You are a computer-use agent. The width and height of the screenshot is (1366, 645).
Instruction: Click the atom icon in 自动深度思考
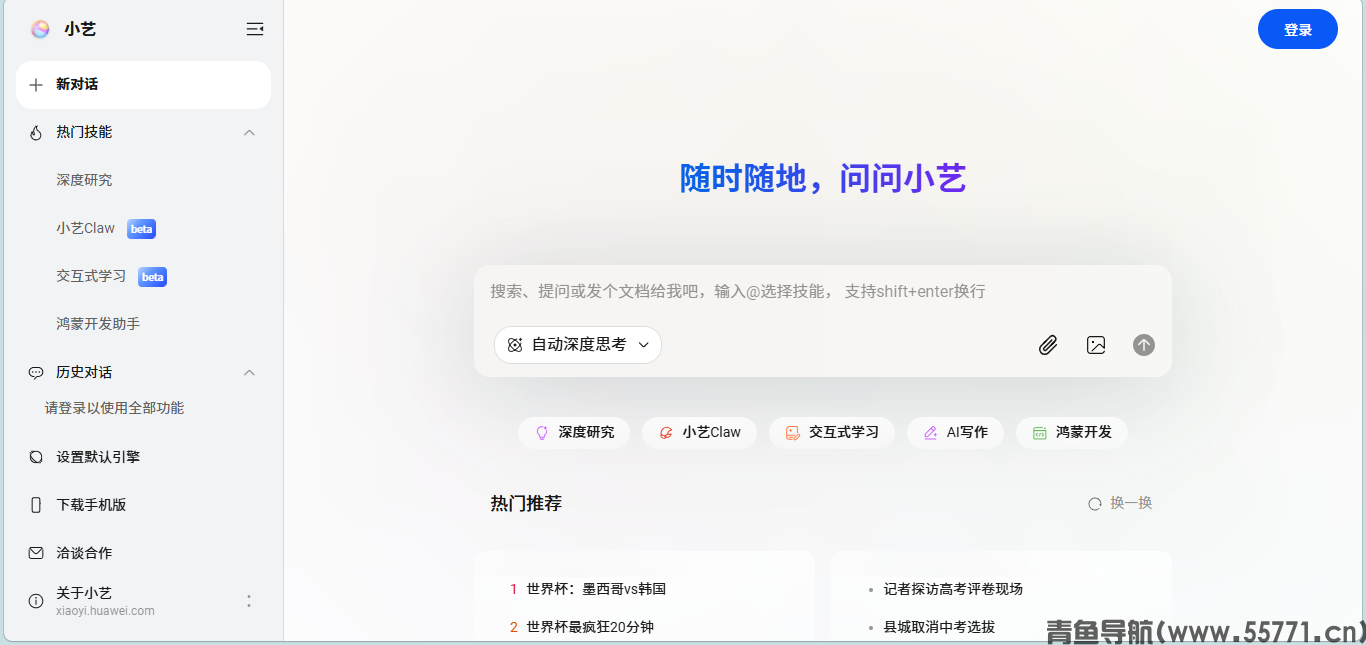(515, 345)
